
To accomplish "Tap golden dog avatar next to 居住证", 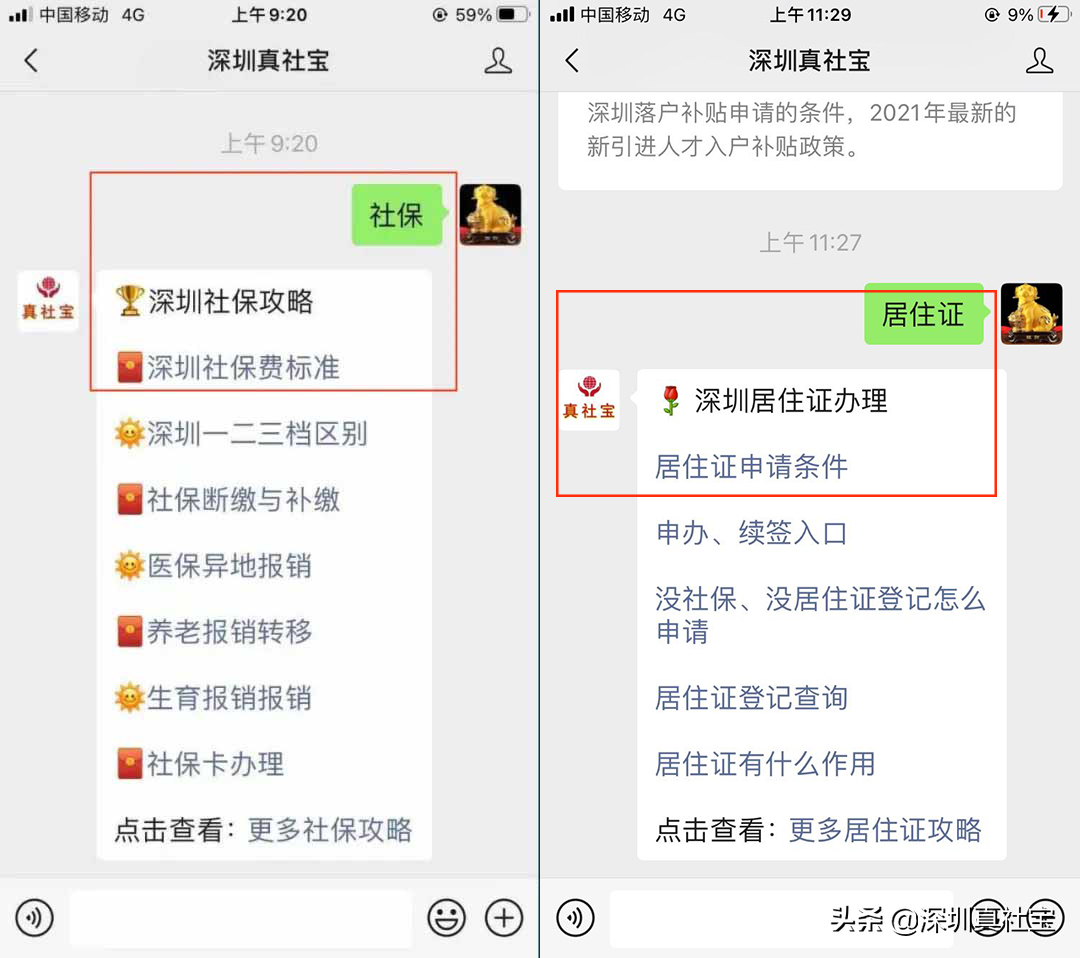I will pos(1031,314).
